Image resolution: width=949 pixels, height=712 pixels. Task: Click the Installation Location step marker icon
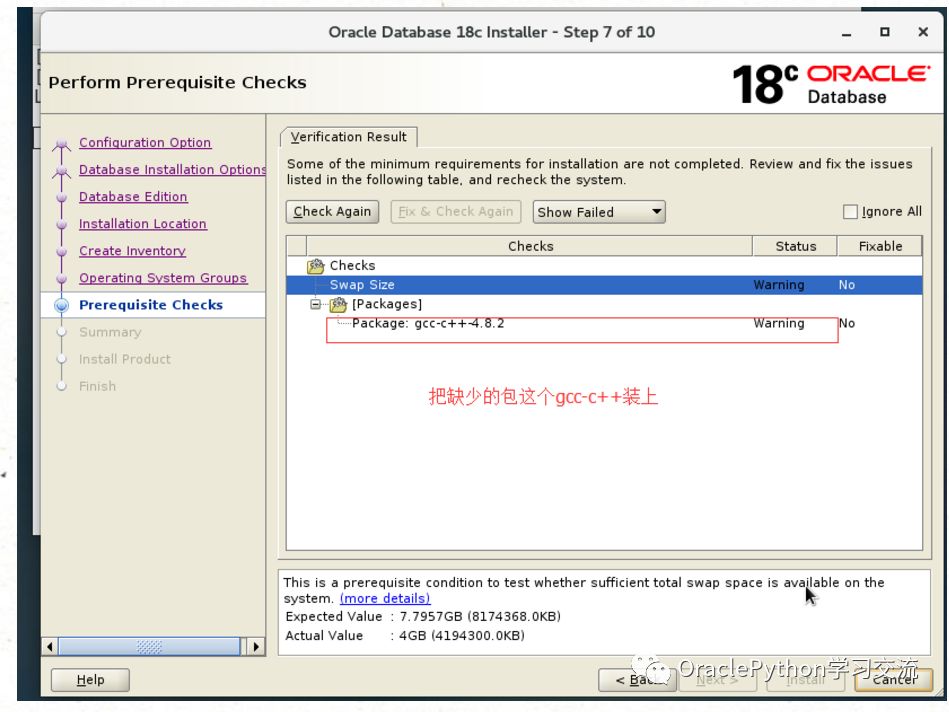61,224
